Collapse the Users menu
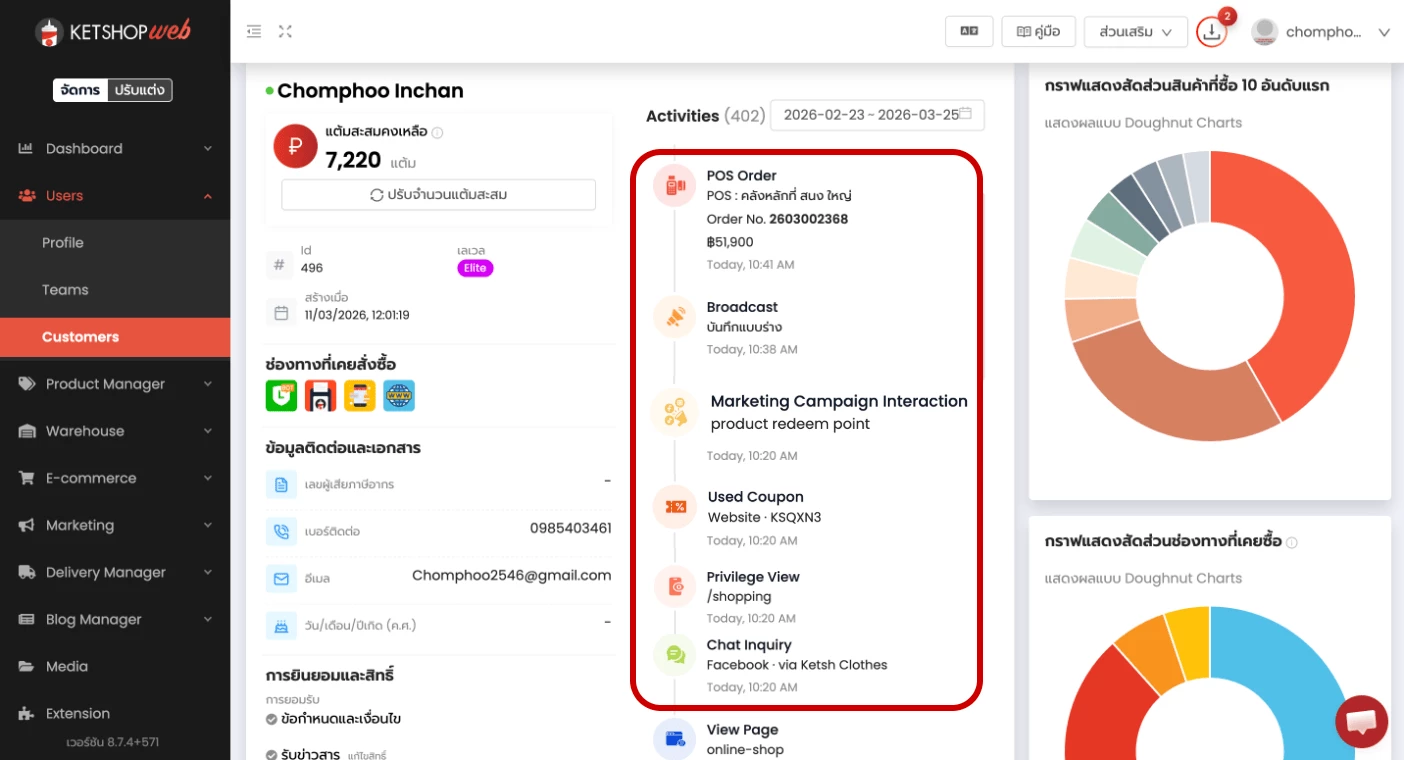 [115, 195]
